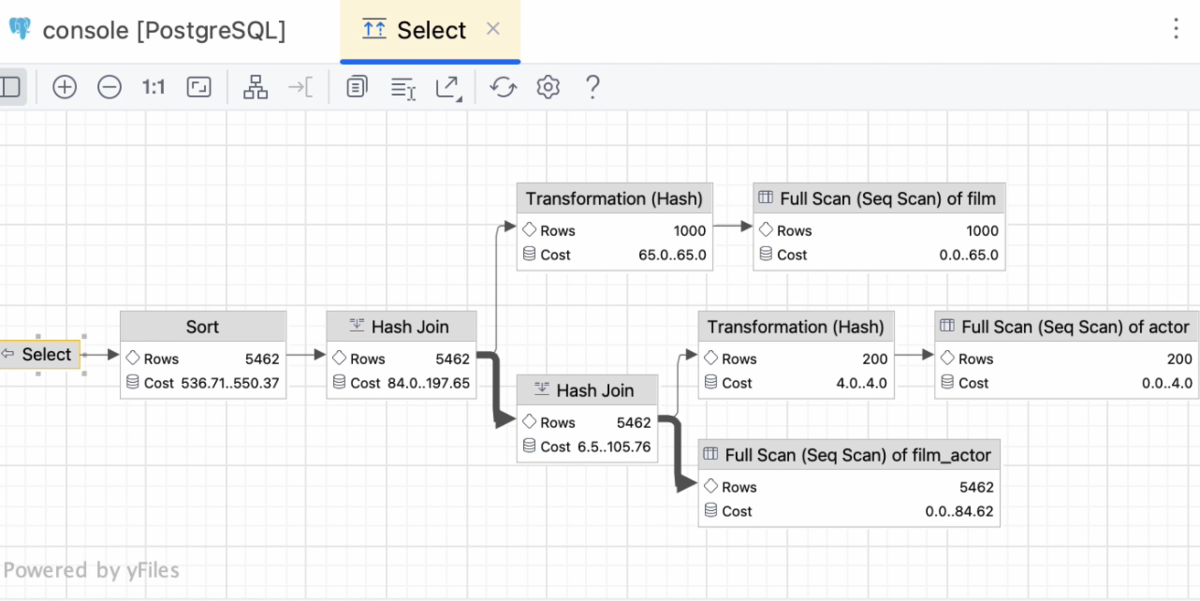Select the Select plan tab
The width and height of the screenshot is (1200, 601).
[x=430, y=30]
